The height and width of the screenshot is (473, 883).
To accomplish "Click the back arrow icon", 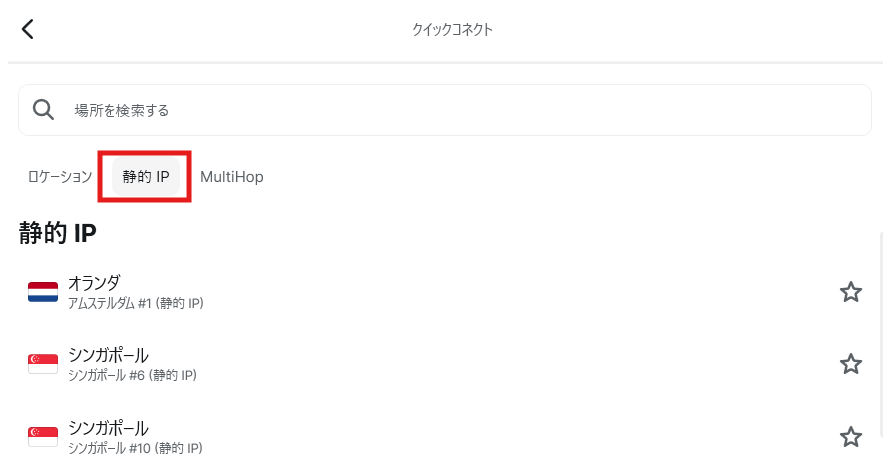I will [28, 29].
